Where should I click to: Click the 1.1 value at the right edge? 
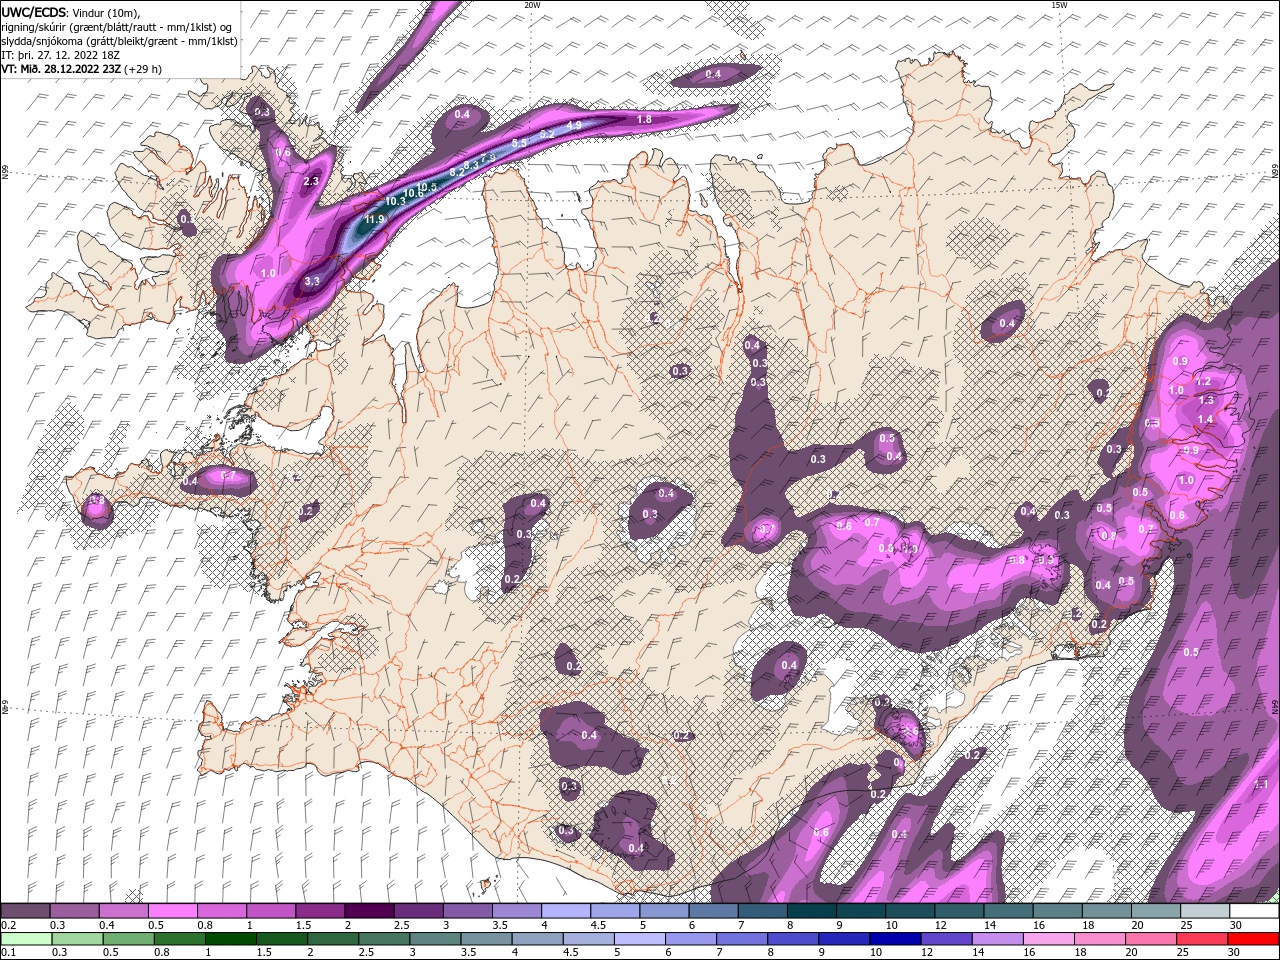[1261, 784]
